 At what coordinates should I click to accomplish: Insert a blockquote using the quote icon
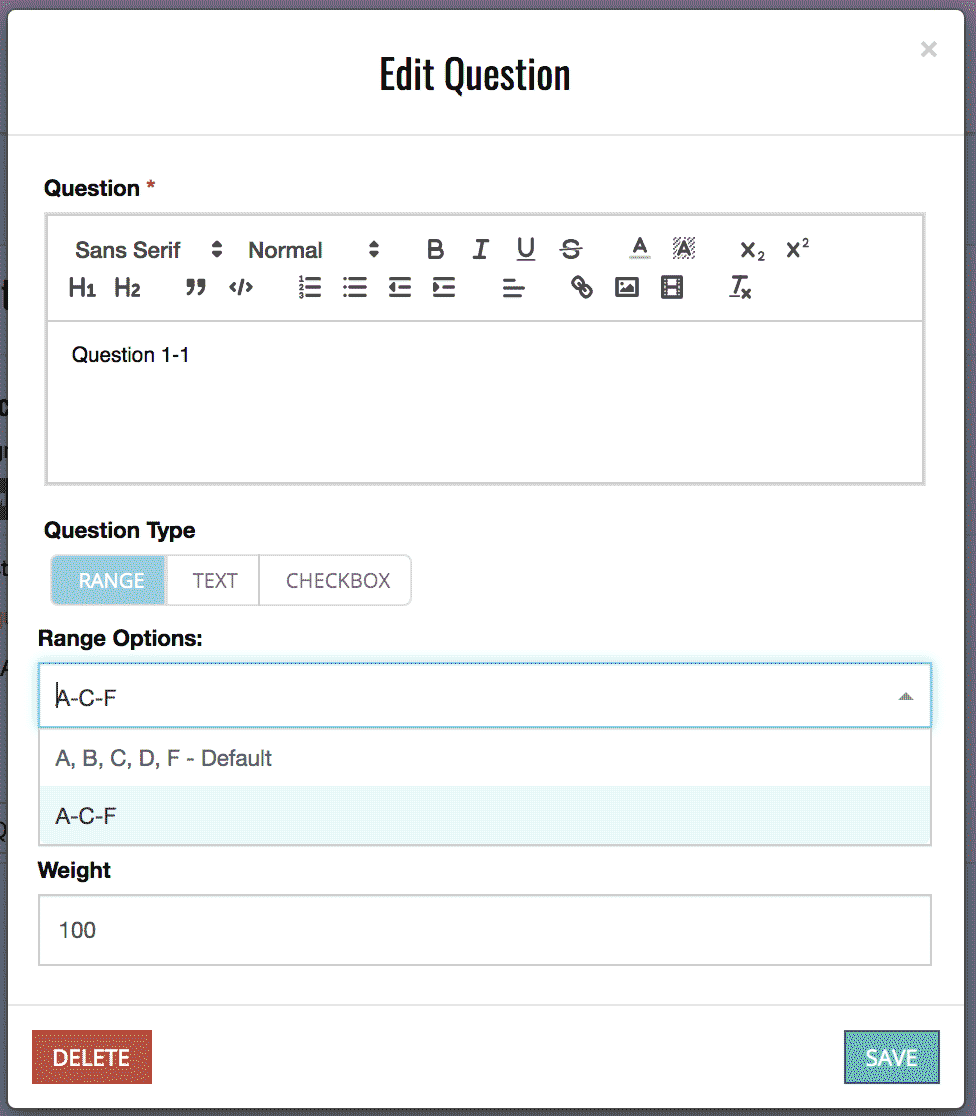point(196,288)
